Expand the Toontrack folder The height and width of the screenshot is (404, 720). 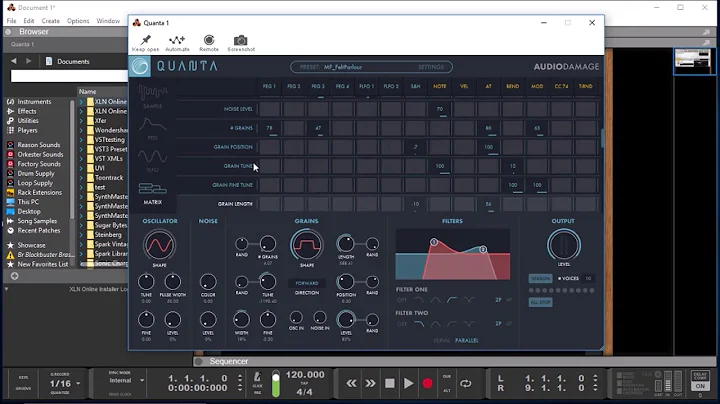coord(81,178)
